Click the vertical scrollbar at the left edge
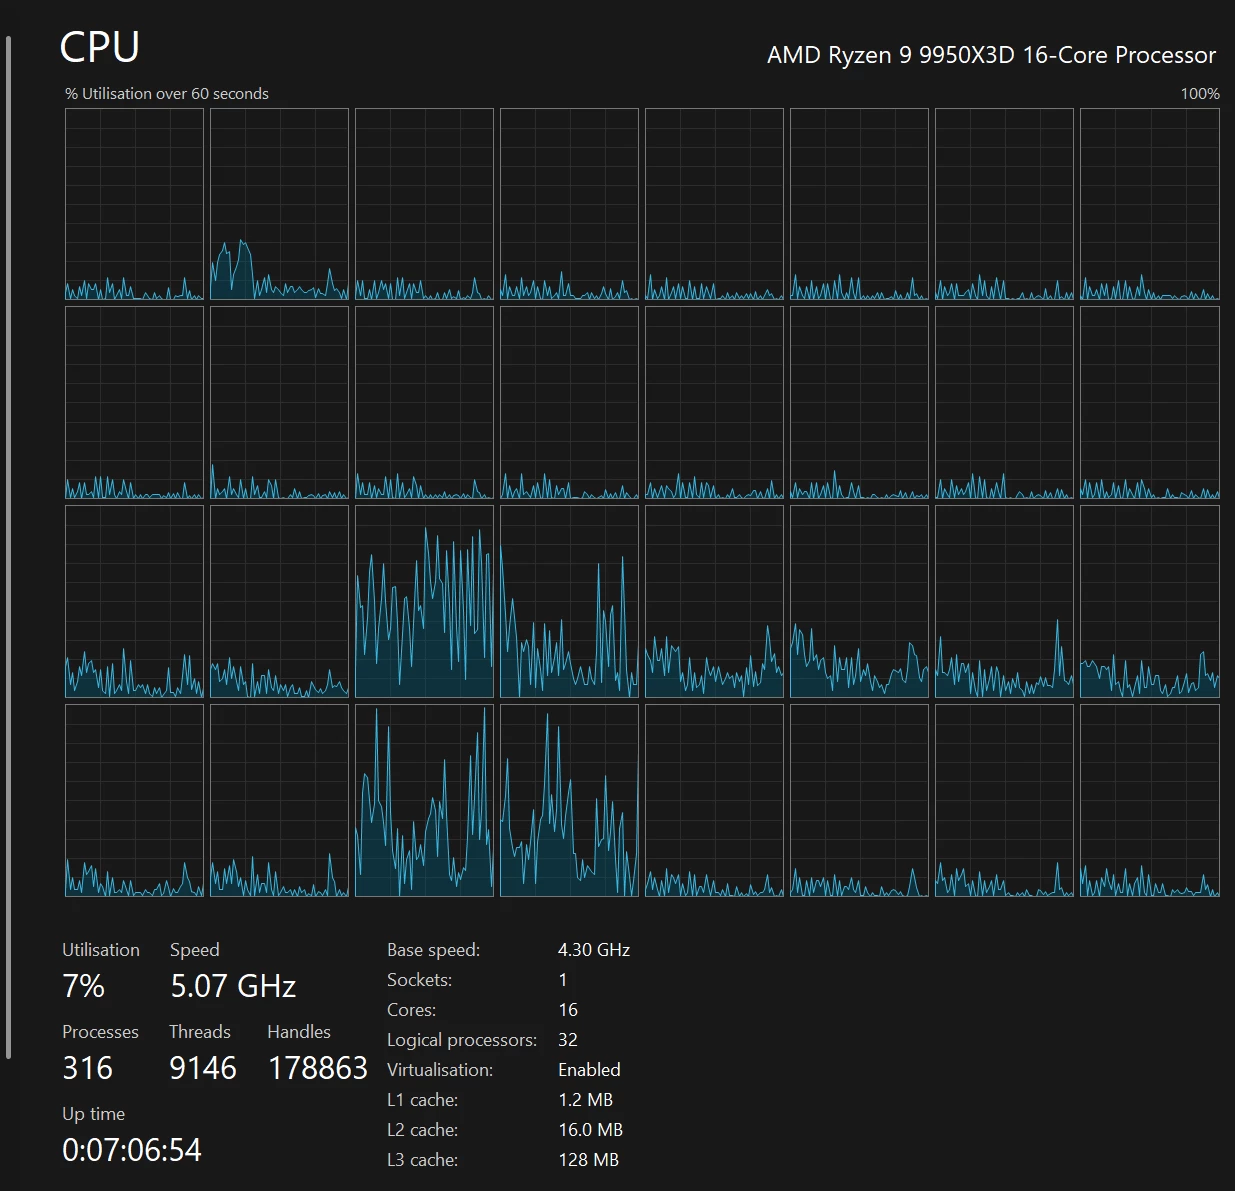Image resolution: width=1235 pixels, height=1191 pixels. [x=8, y=548]
